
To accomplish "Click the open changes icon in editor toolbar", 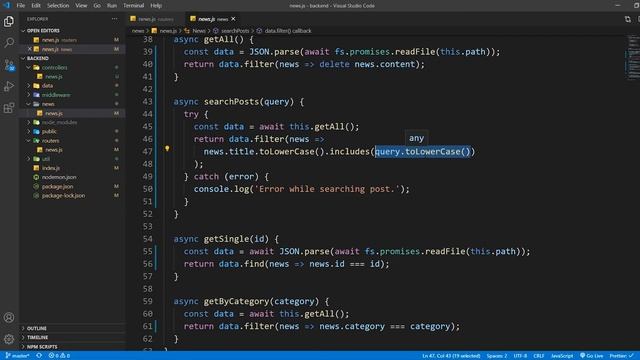I will [627, 19].
